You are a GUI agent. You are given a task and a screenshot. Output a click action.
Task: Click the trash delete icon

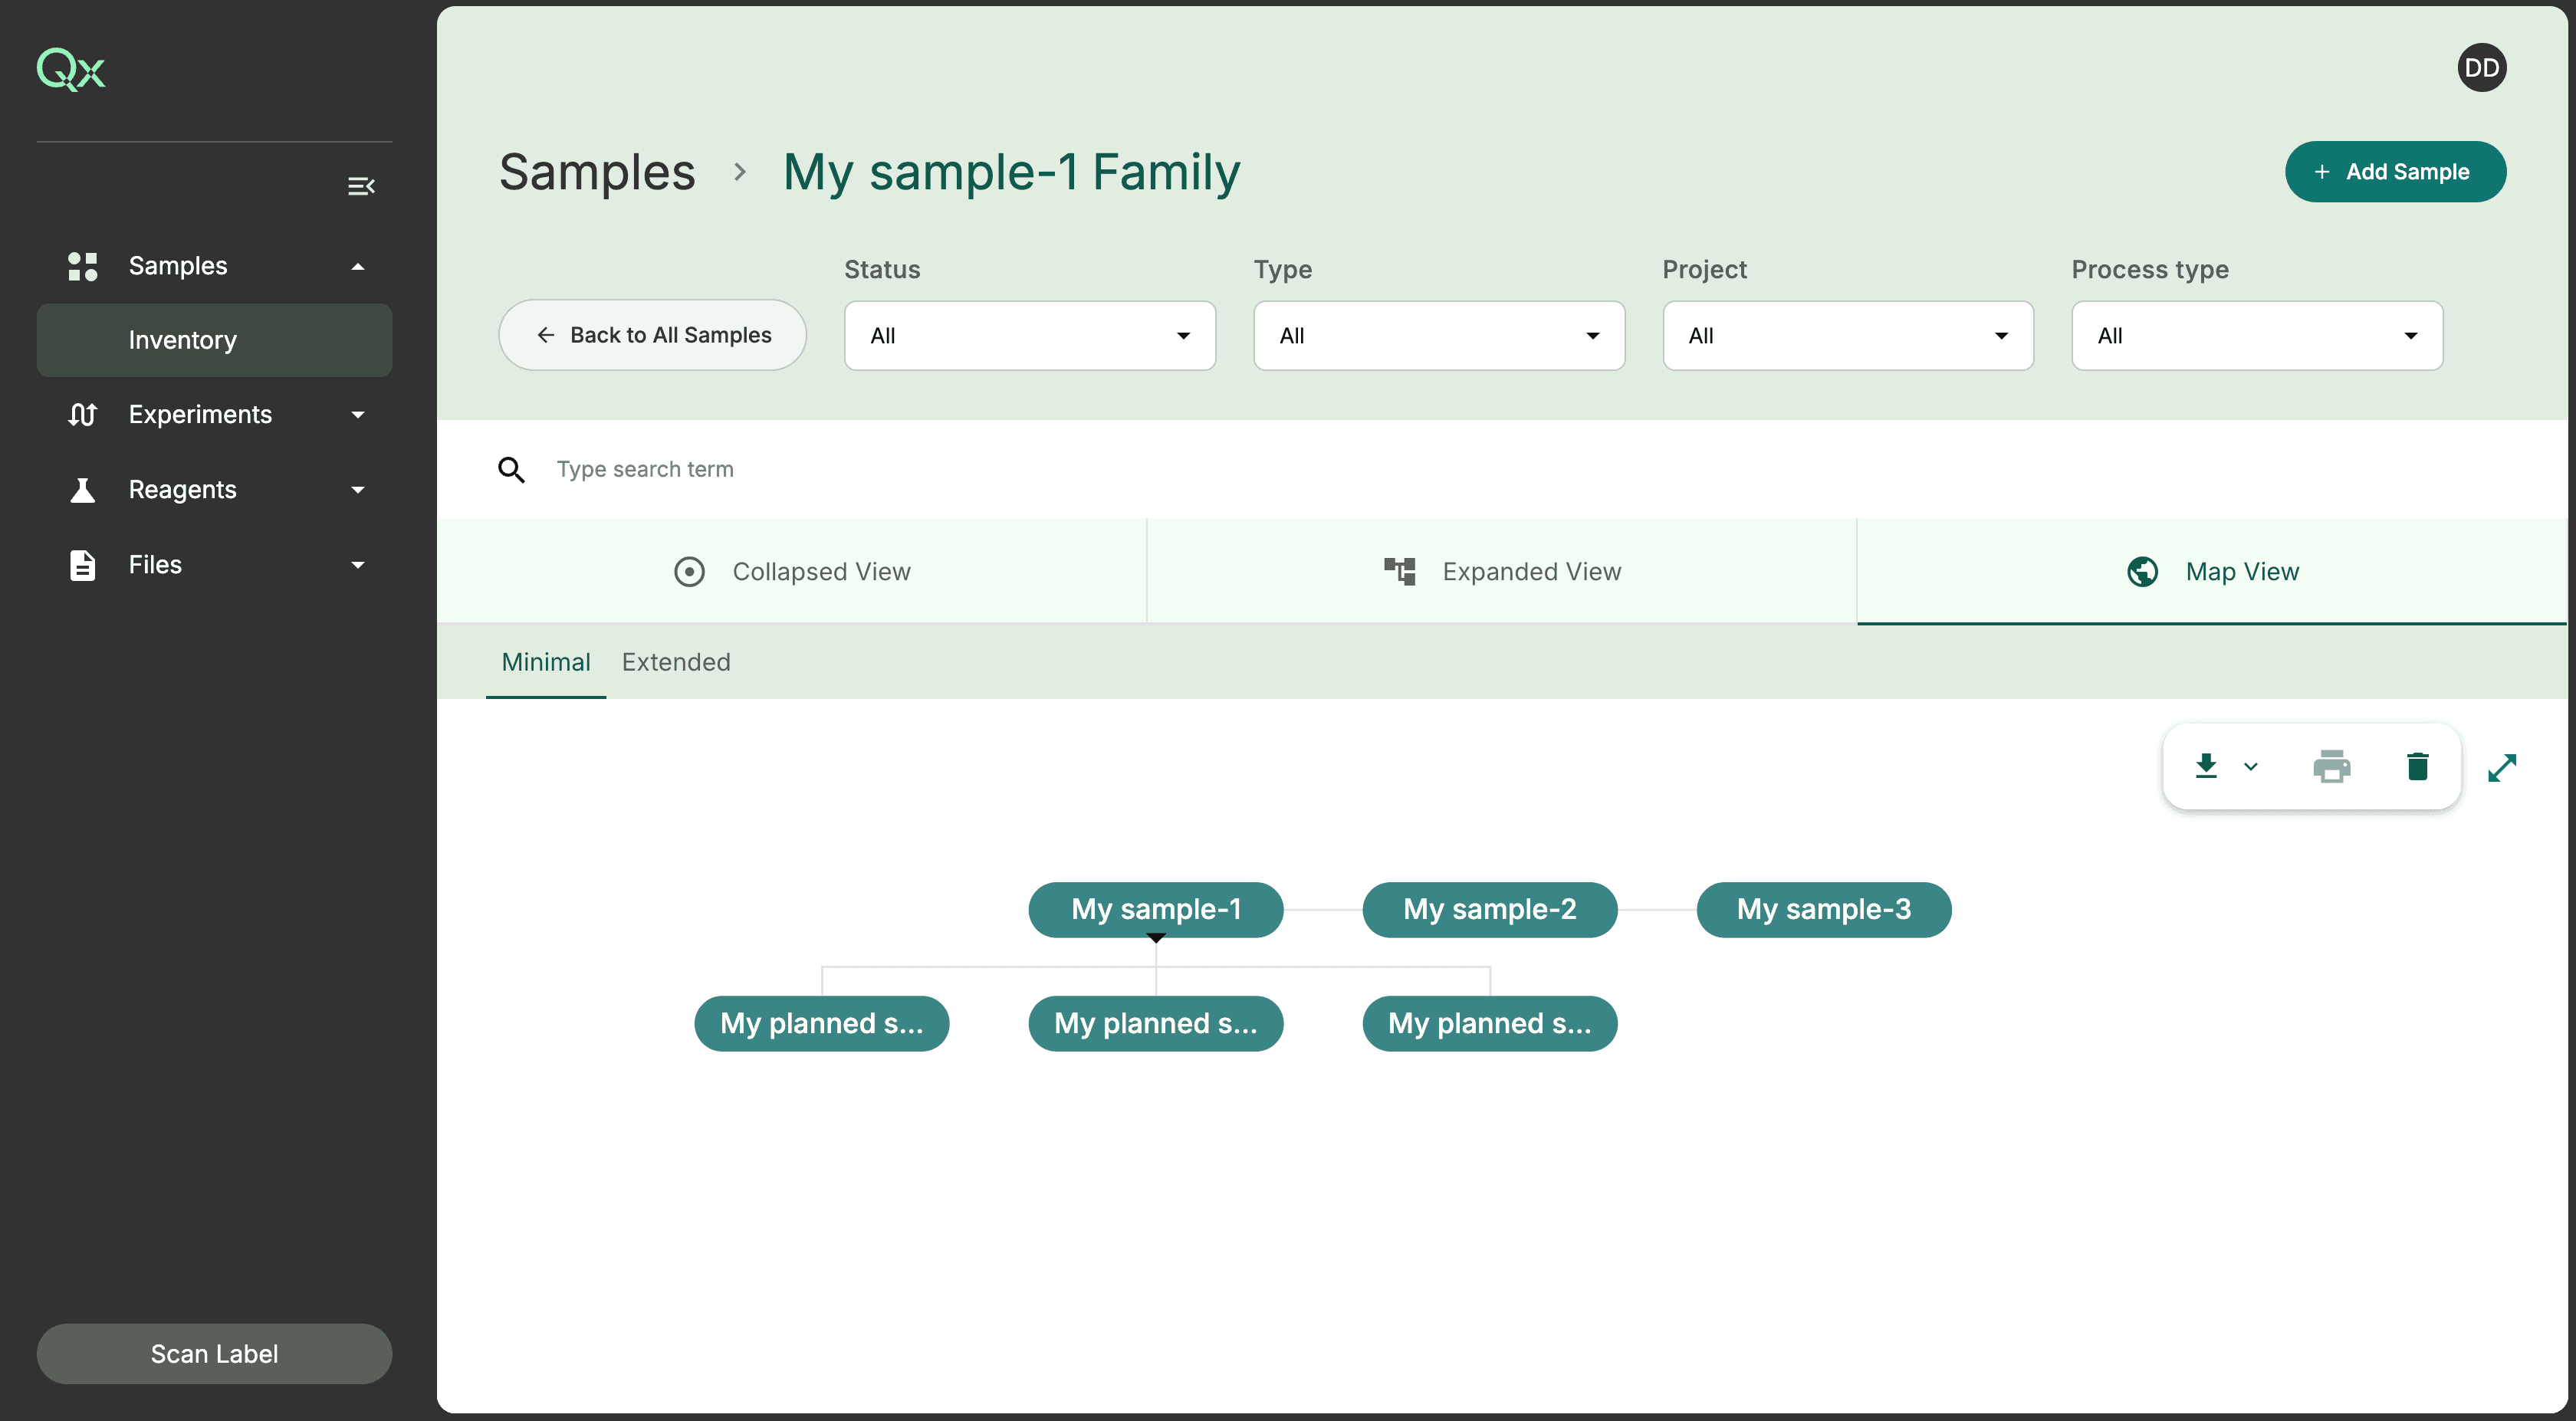tap(2417, 766)
